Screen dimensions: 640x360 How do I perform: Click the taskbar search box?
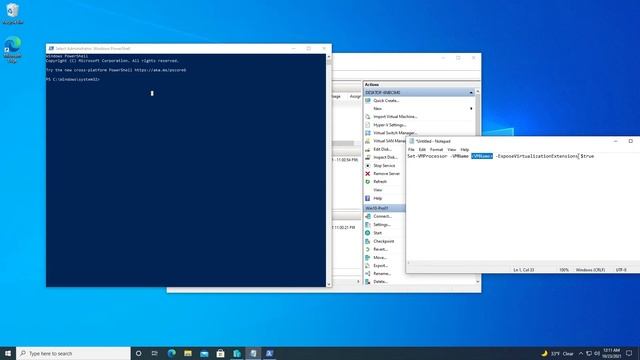(73, 353)
